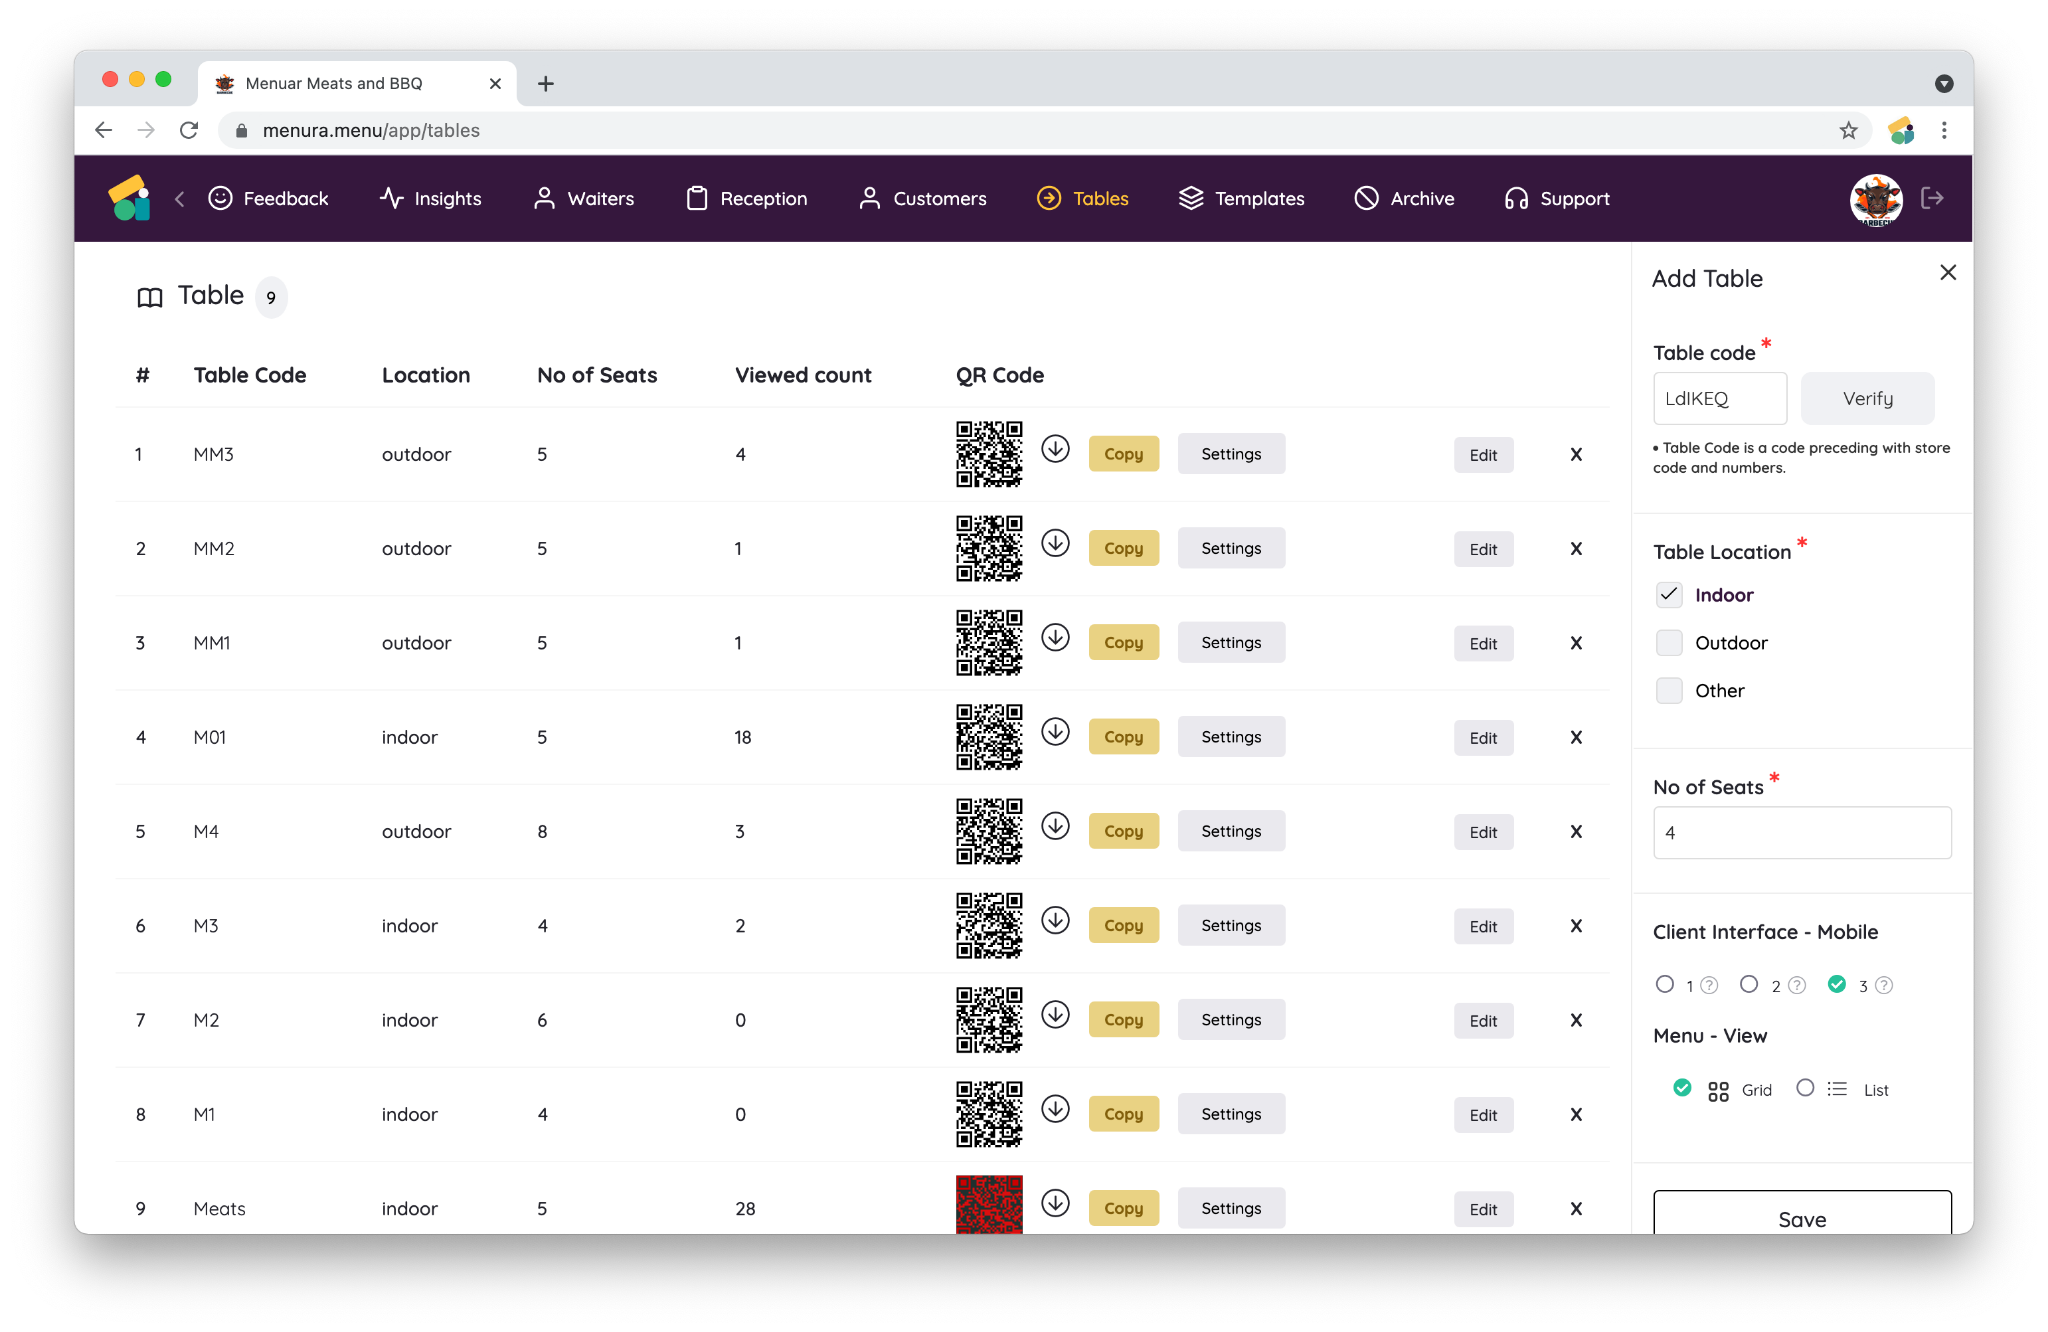Click the red Meats QR code thumbnail
This screenshot has width=2048, height=1332.
pos(989,1205)
